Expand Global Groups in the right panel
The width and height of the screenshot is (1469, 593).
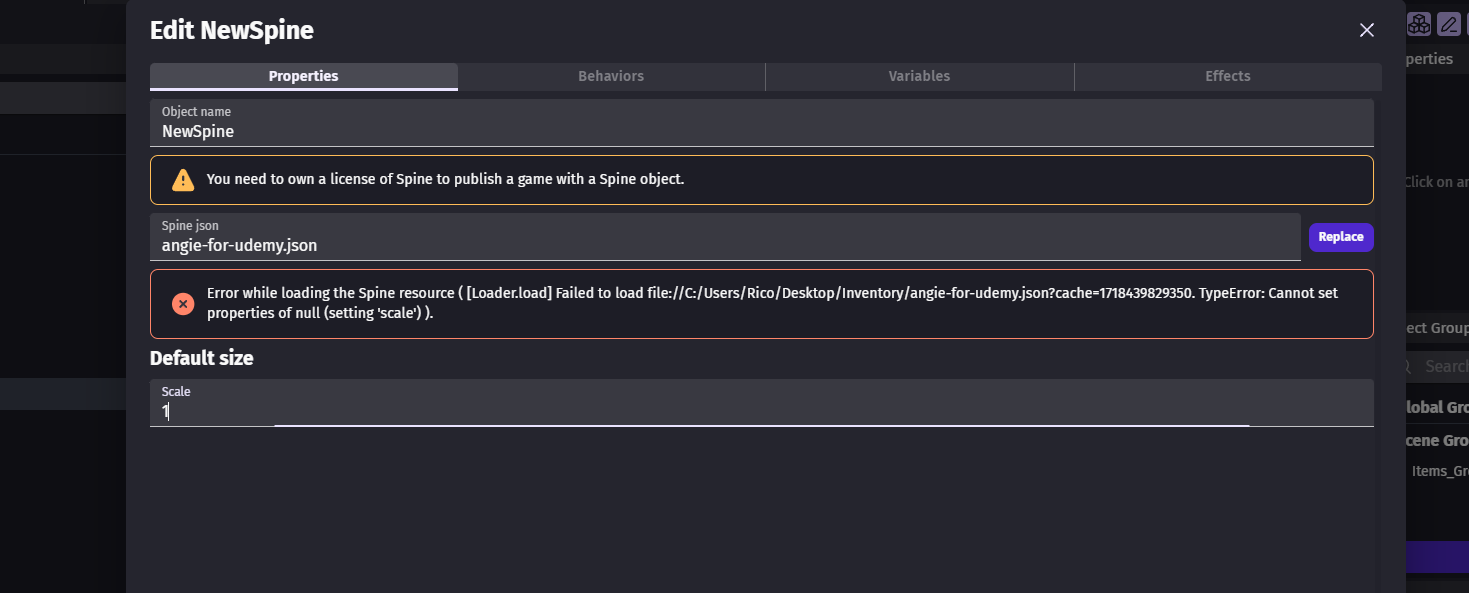[1437, 407]
